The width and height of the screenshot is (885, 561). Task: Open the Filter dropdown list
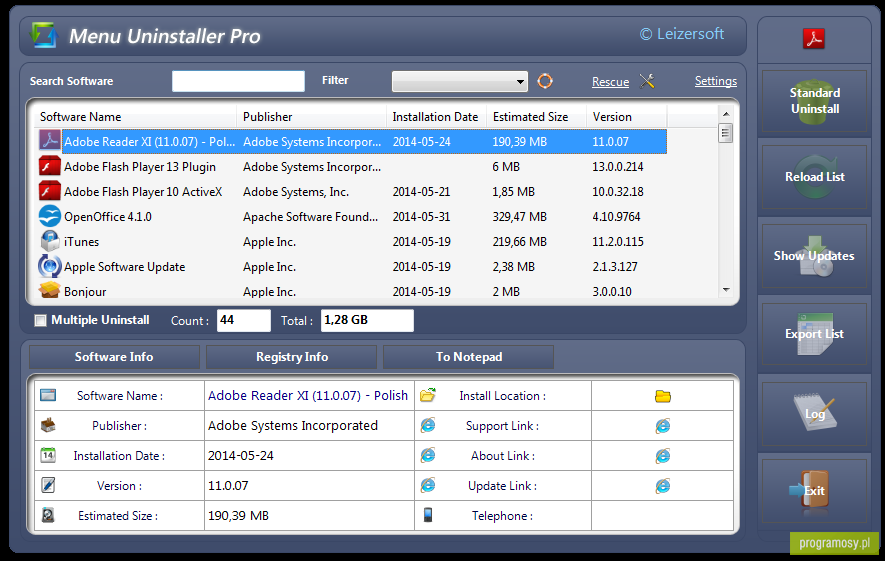(460, 81)
